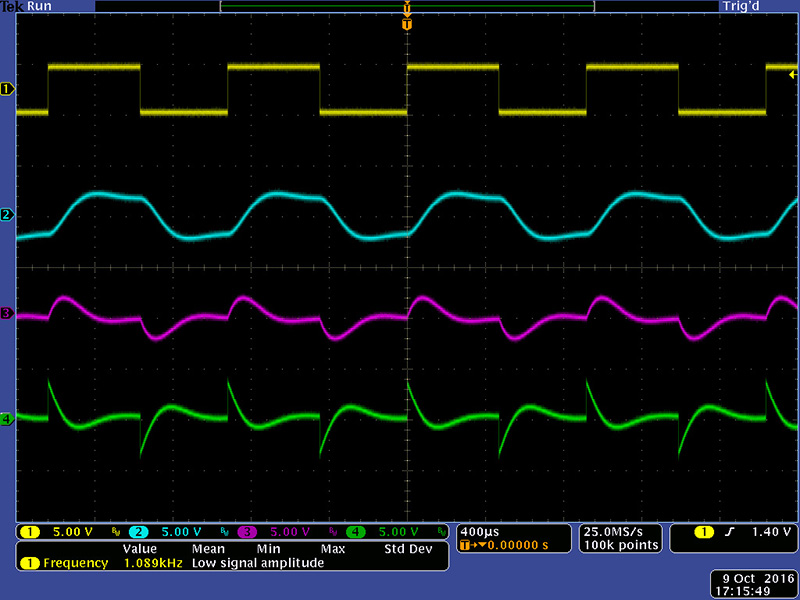800x600 pixels.
Task: Select the cyan channel 2 badge in the readout bar
Action: tap(138, 532)
